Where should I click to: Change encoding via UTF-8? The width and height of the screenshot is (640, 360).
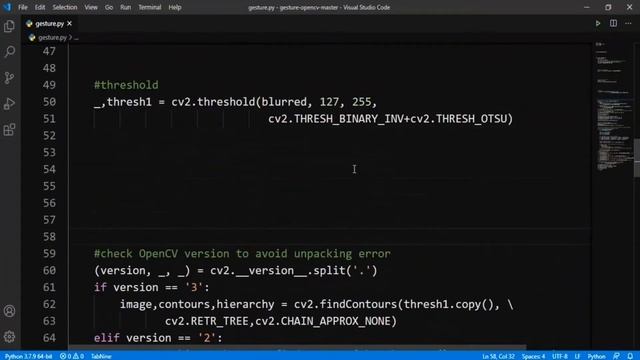click(560, 356)
